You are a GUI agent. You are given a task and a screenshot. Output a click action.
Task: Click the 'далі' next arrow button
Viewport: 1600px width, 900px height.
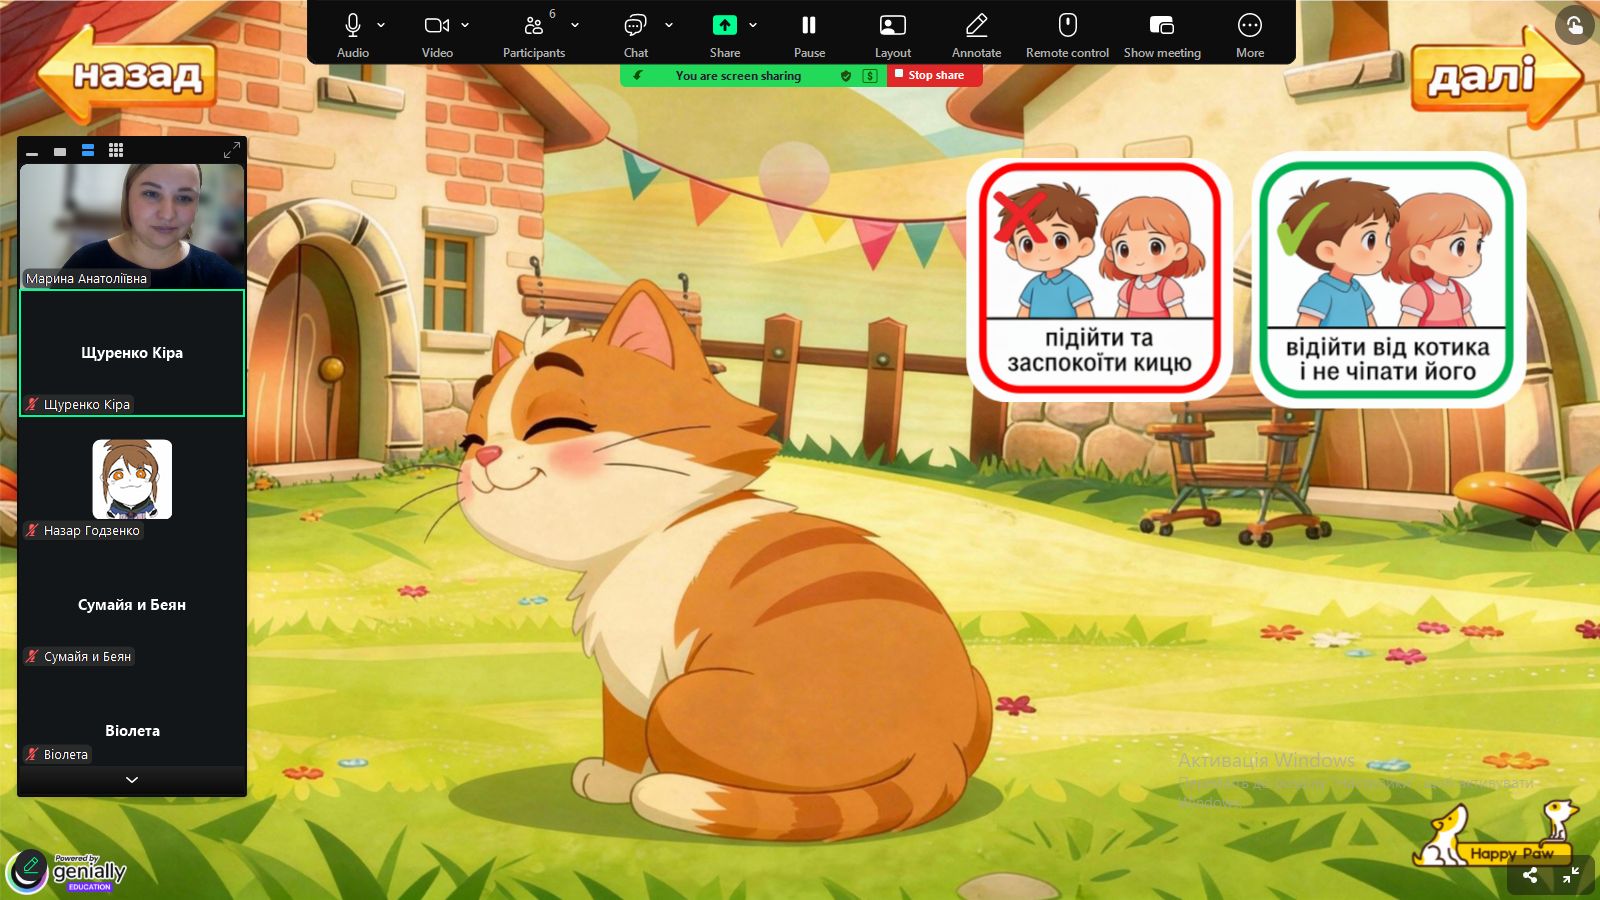1494,77
